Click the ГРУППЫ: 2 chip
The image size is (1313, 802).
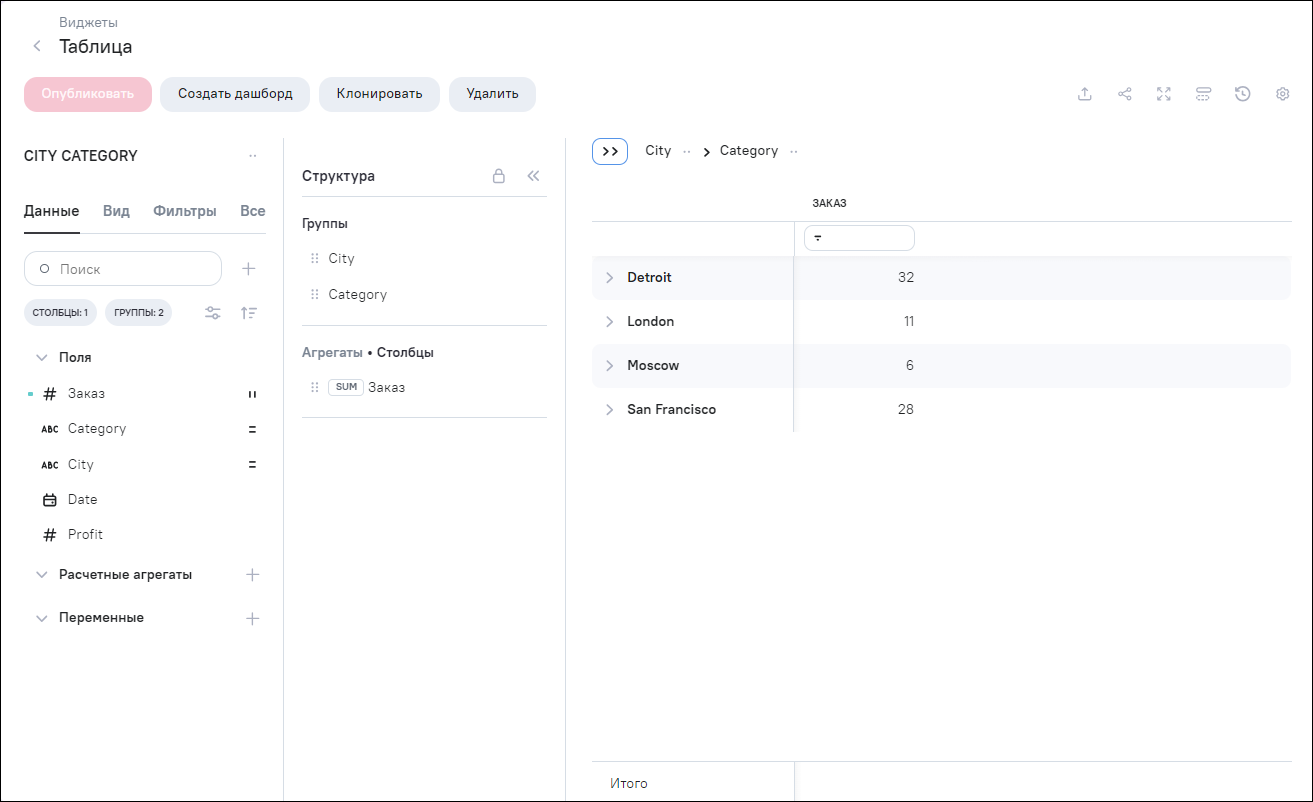(x=139, y=313)
